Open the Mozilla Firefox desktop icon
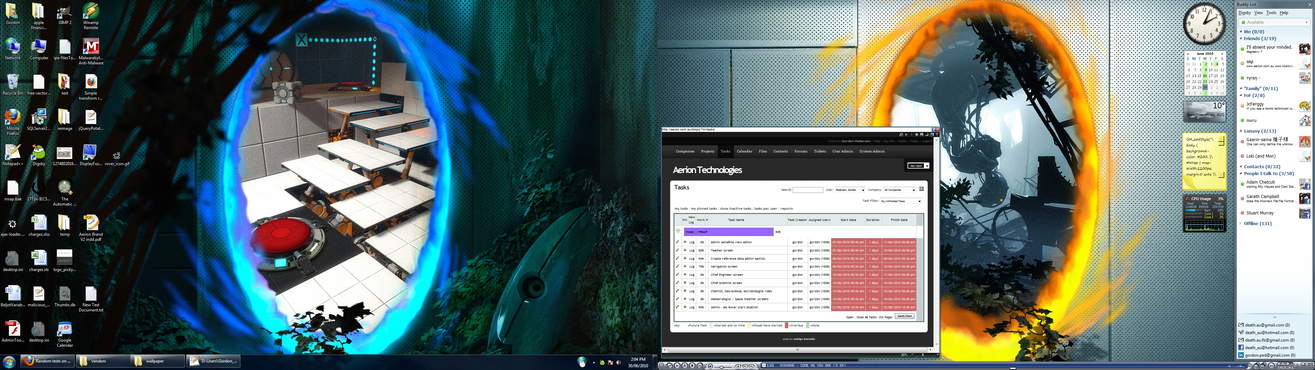 coord(13,119)
